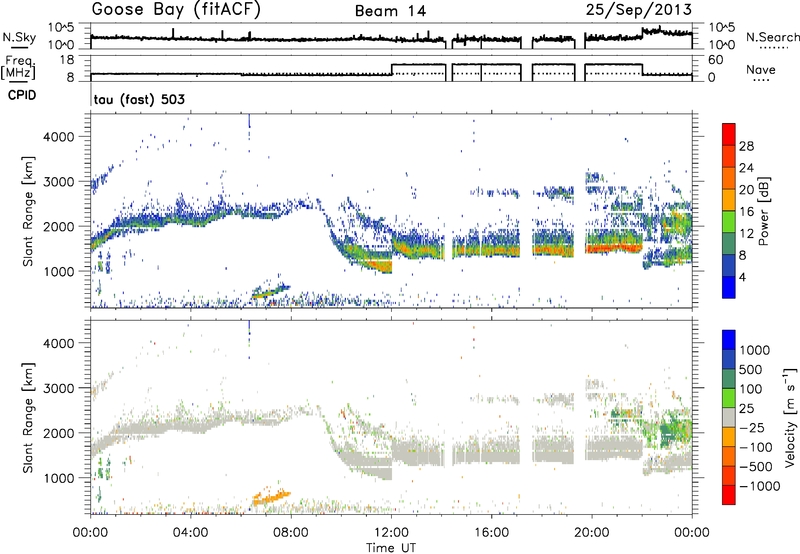Click the 'N.Search' legend label
800x554 pixels.
[x=772, y=37]
